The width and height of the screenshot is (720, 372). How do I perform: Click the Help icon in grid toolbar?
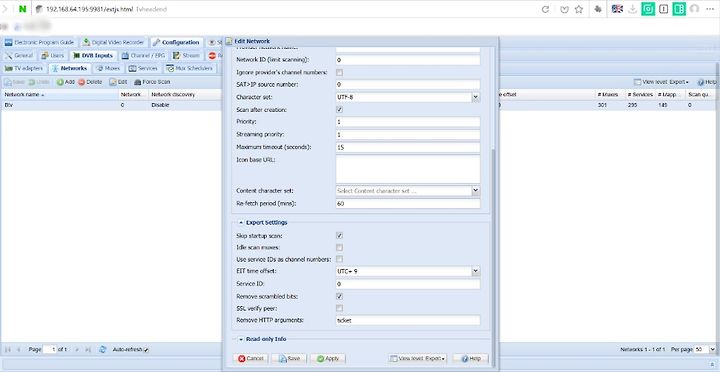(701, 82)
